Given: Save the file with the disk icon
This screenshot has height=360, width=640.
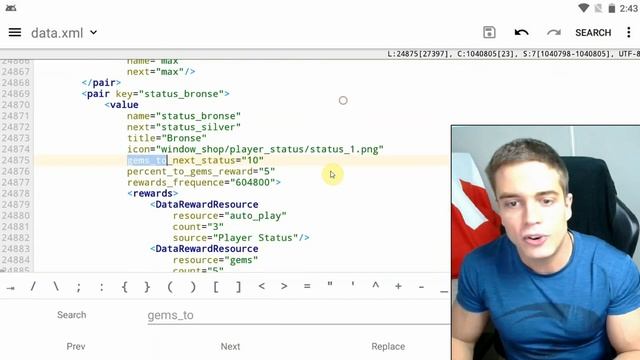Looking at the screenshot, I should click(x=489, y=32).
